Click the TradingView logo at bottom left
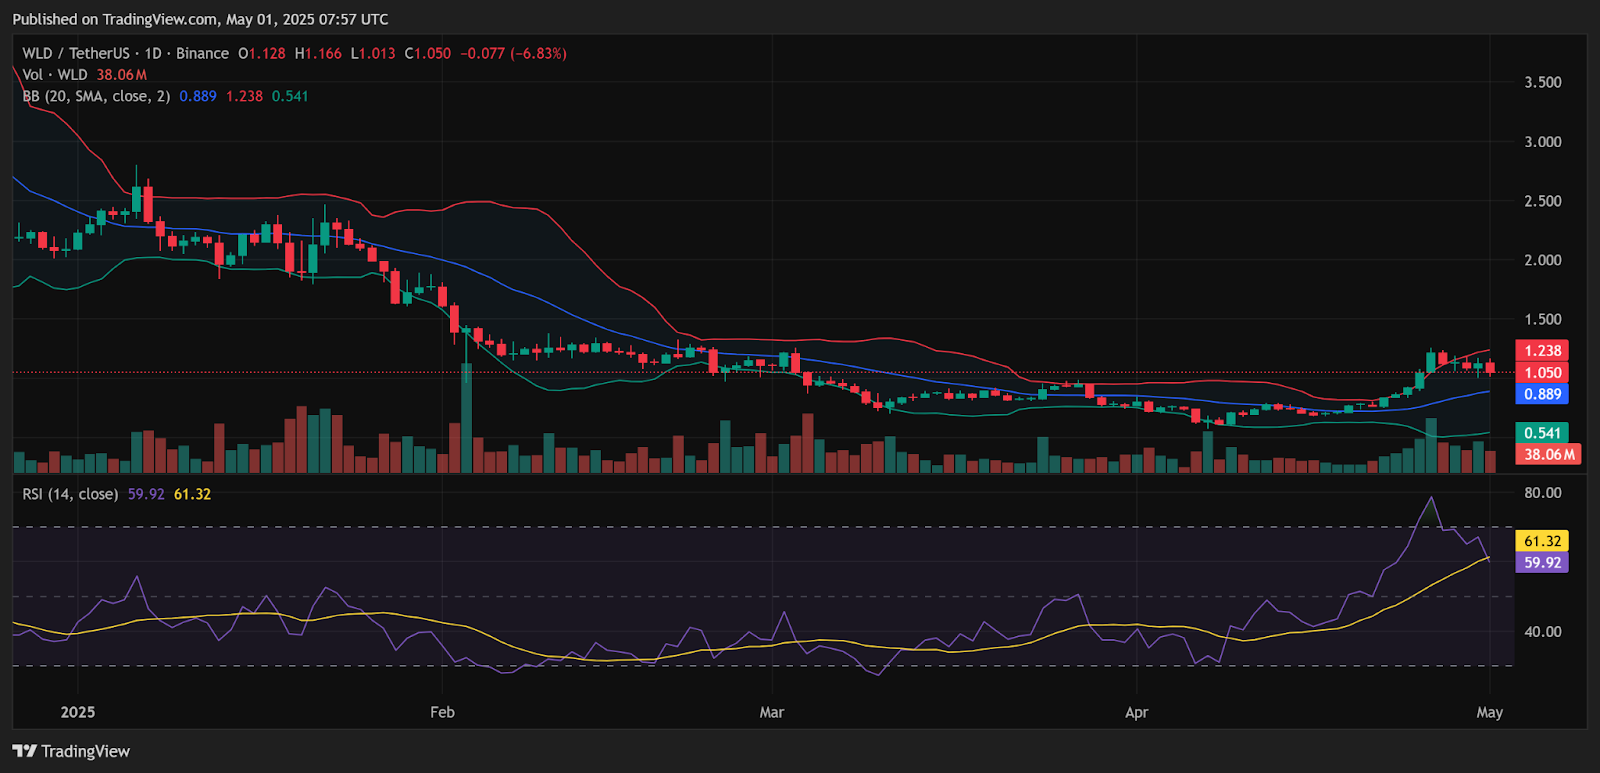 coord(71,751)
